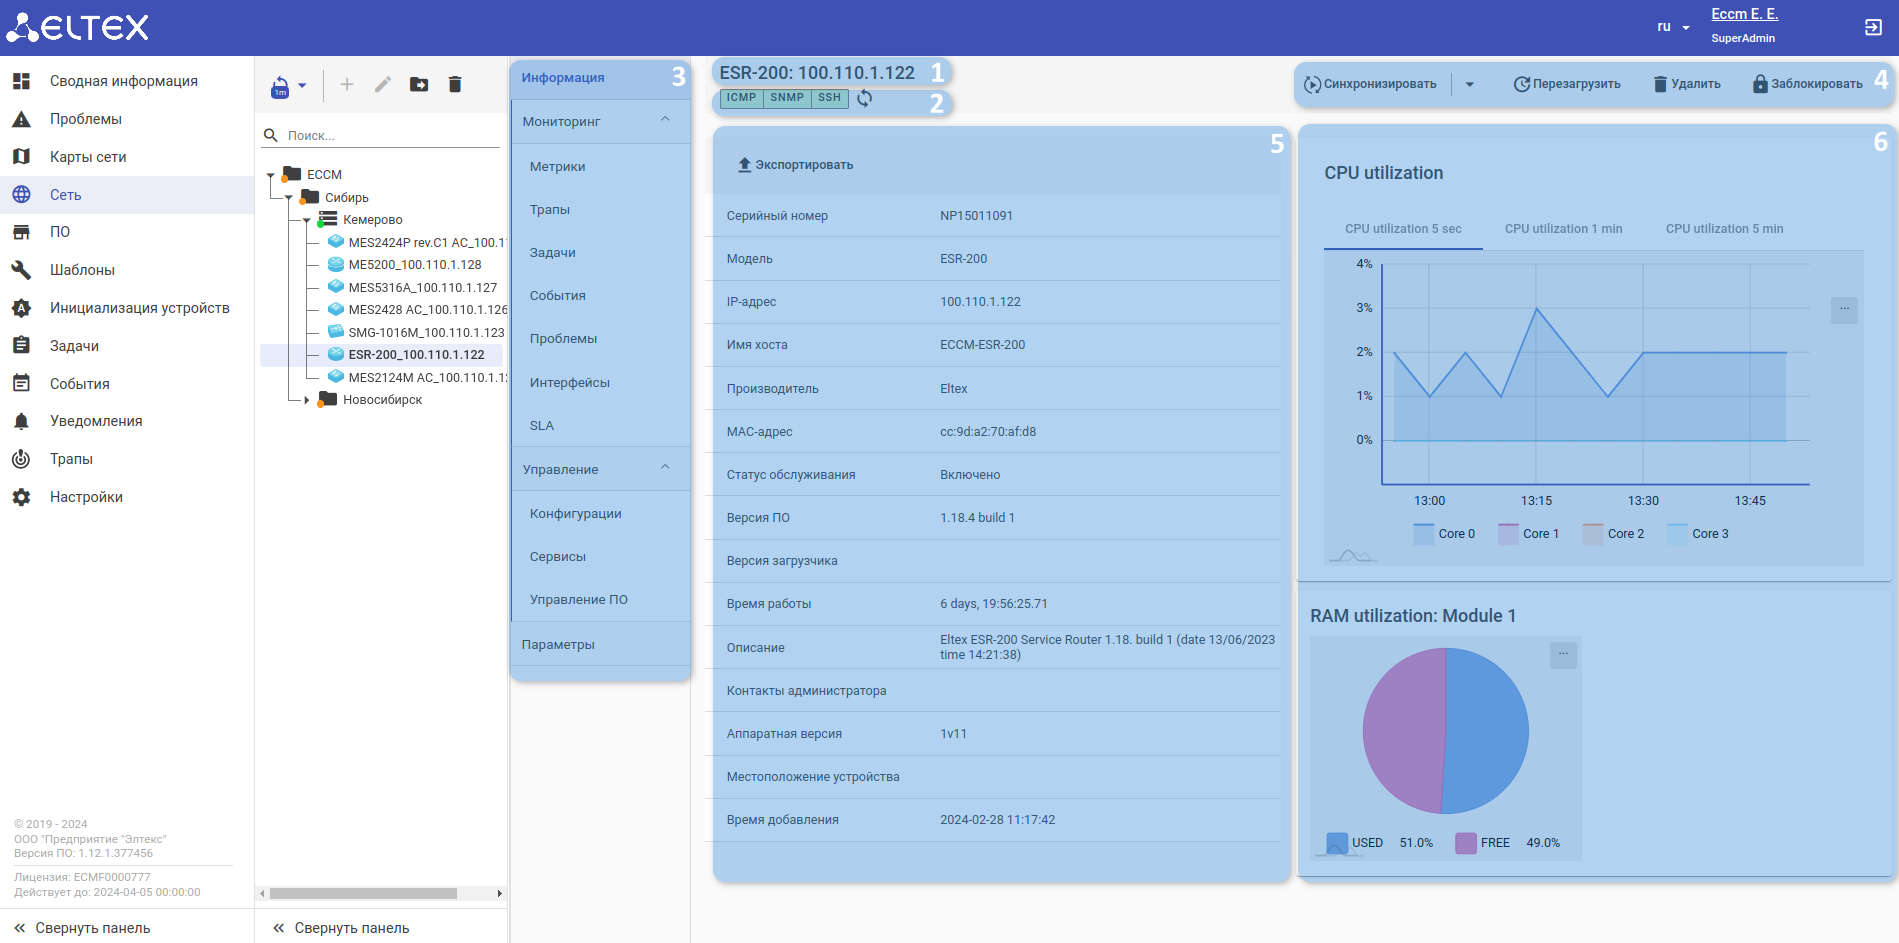The width and height of the screenshot is (1899, 943).
Task: Toggle Core 0 series in CPU legend
Action: pyautogui.click(x=1444, y=534)
